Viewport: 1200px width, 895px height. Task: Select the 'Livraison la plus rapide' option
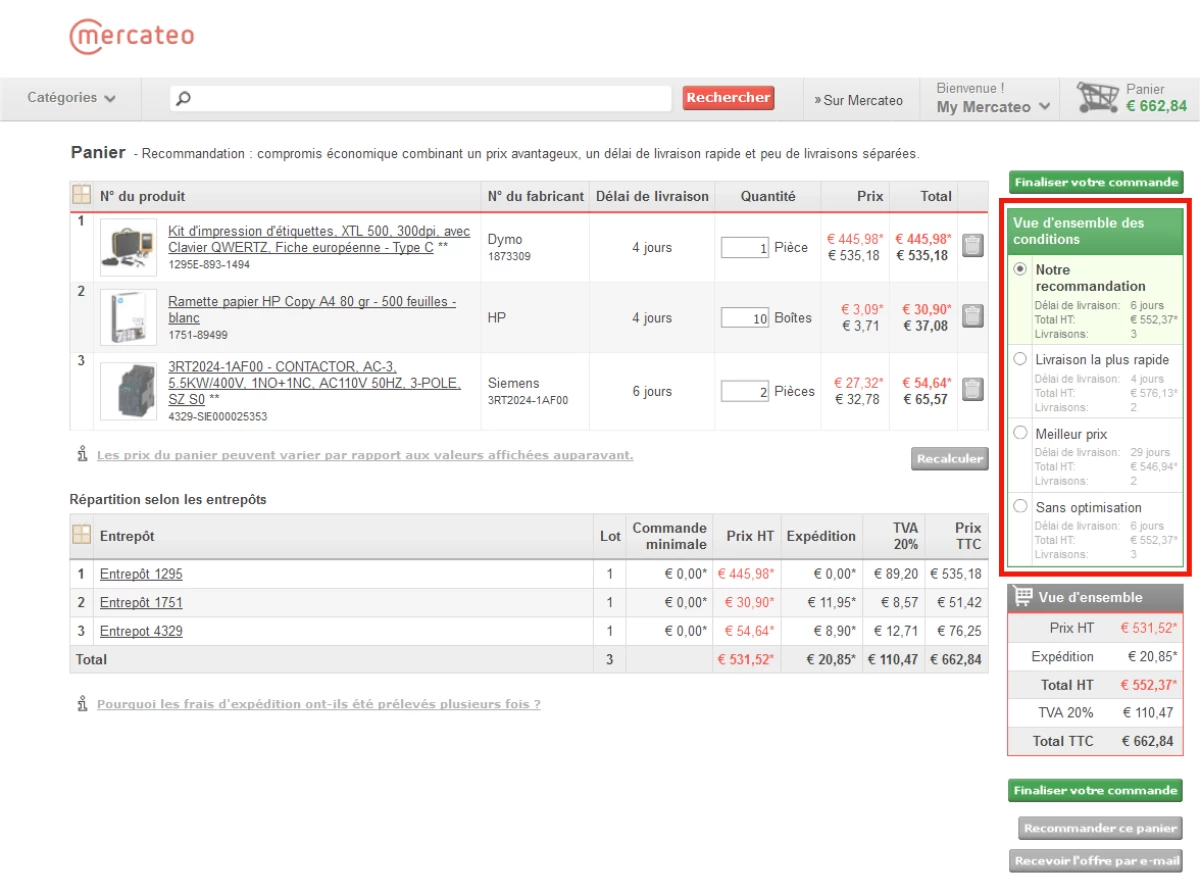coord(1020,359)
